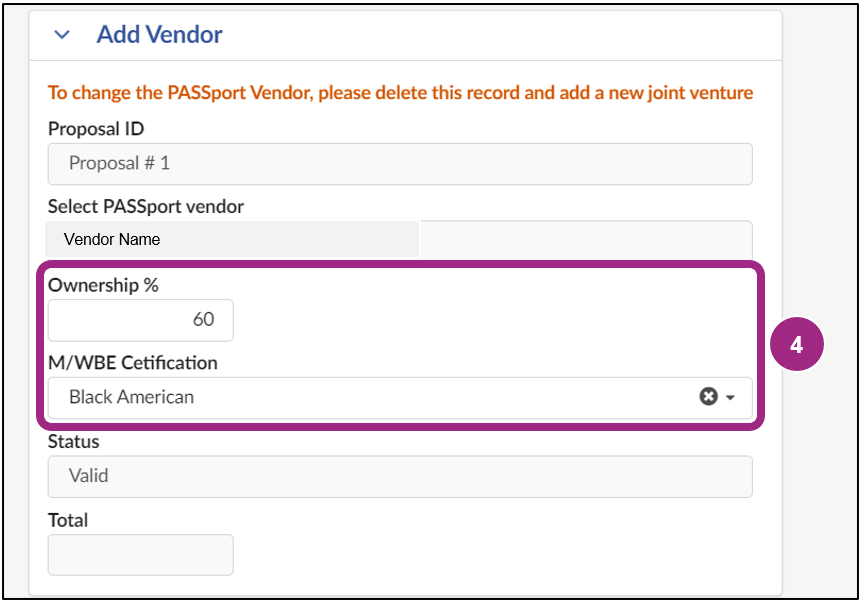
Task: Select the Ownership % value 60
Action: coord(140,320)
